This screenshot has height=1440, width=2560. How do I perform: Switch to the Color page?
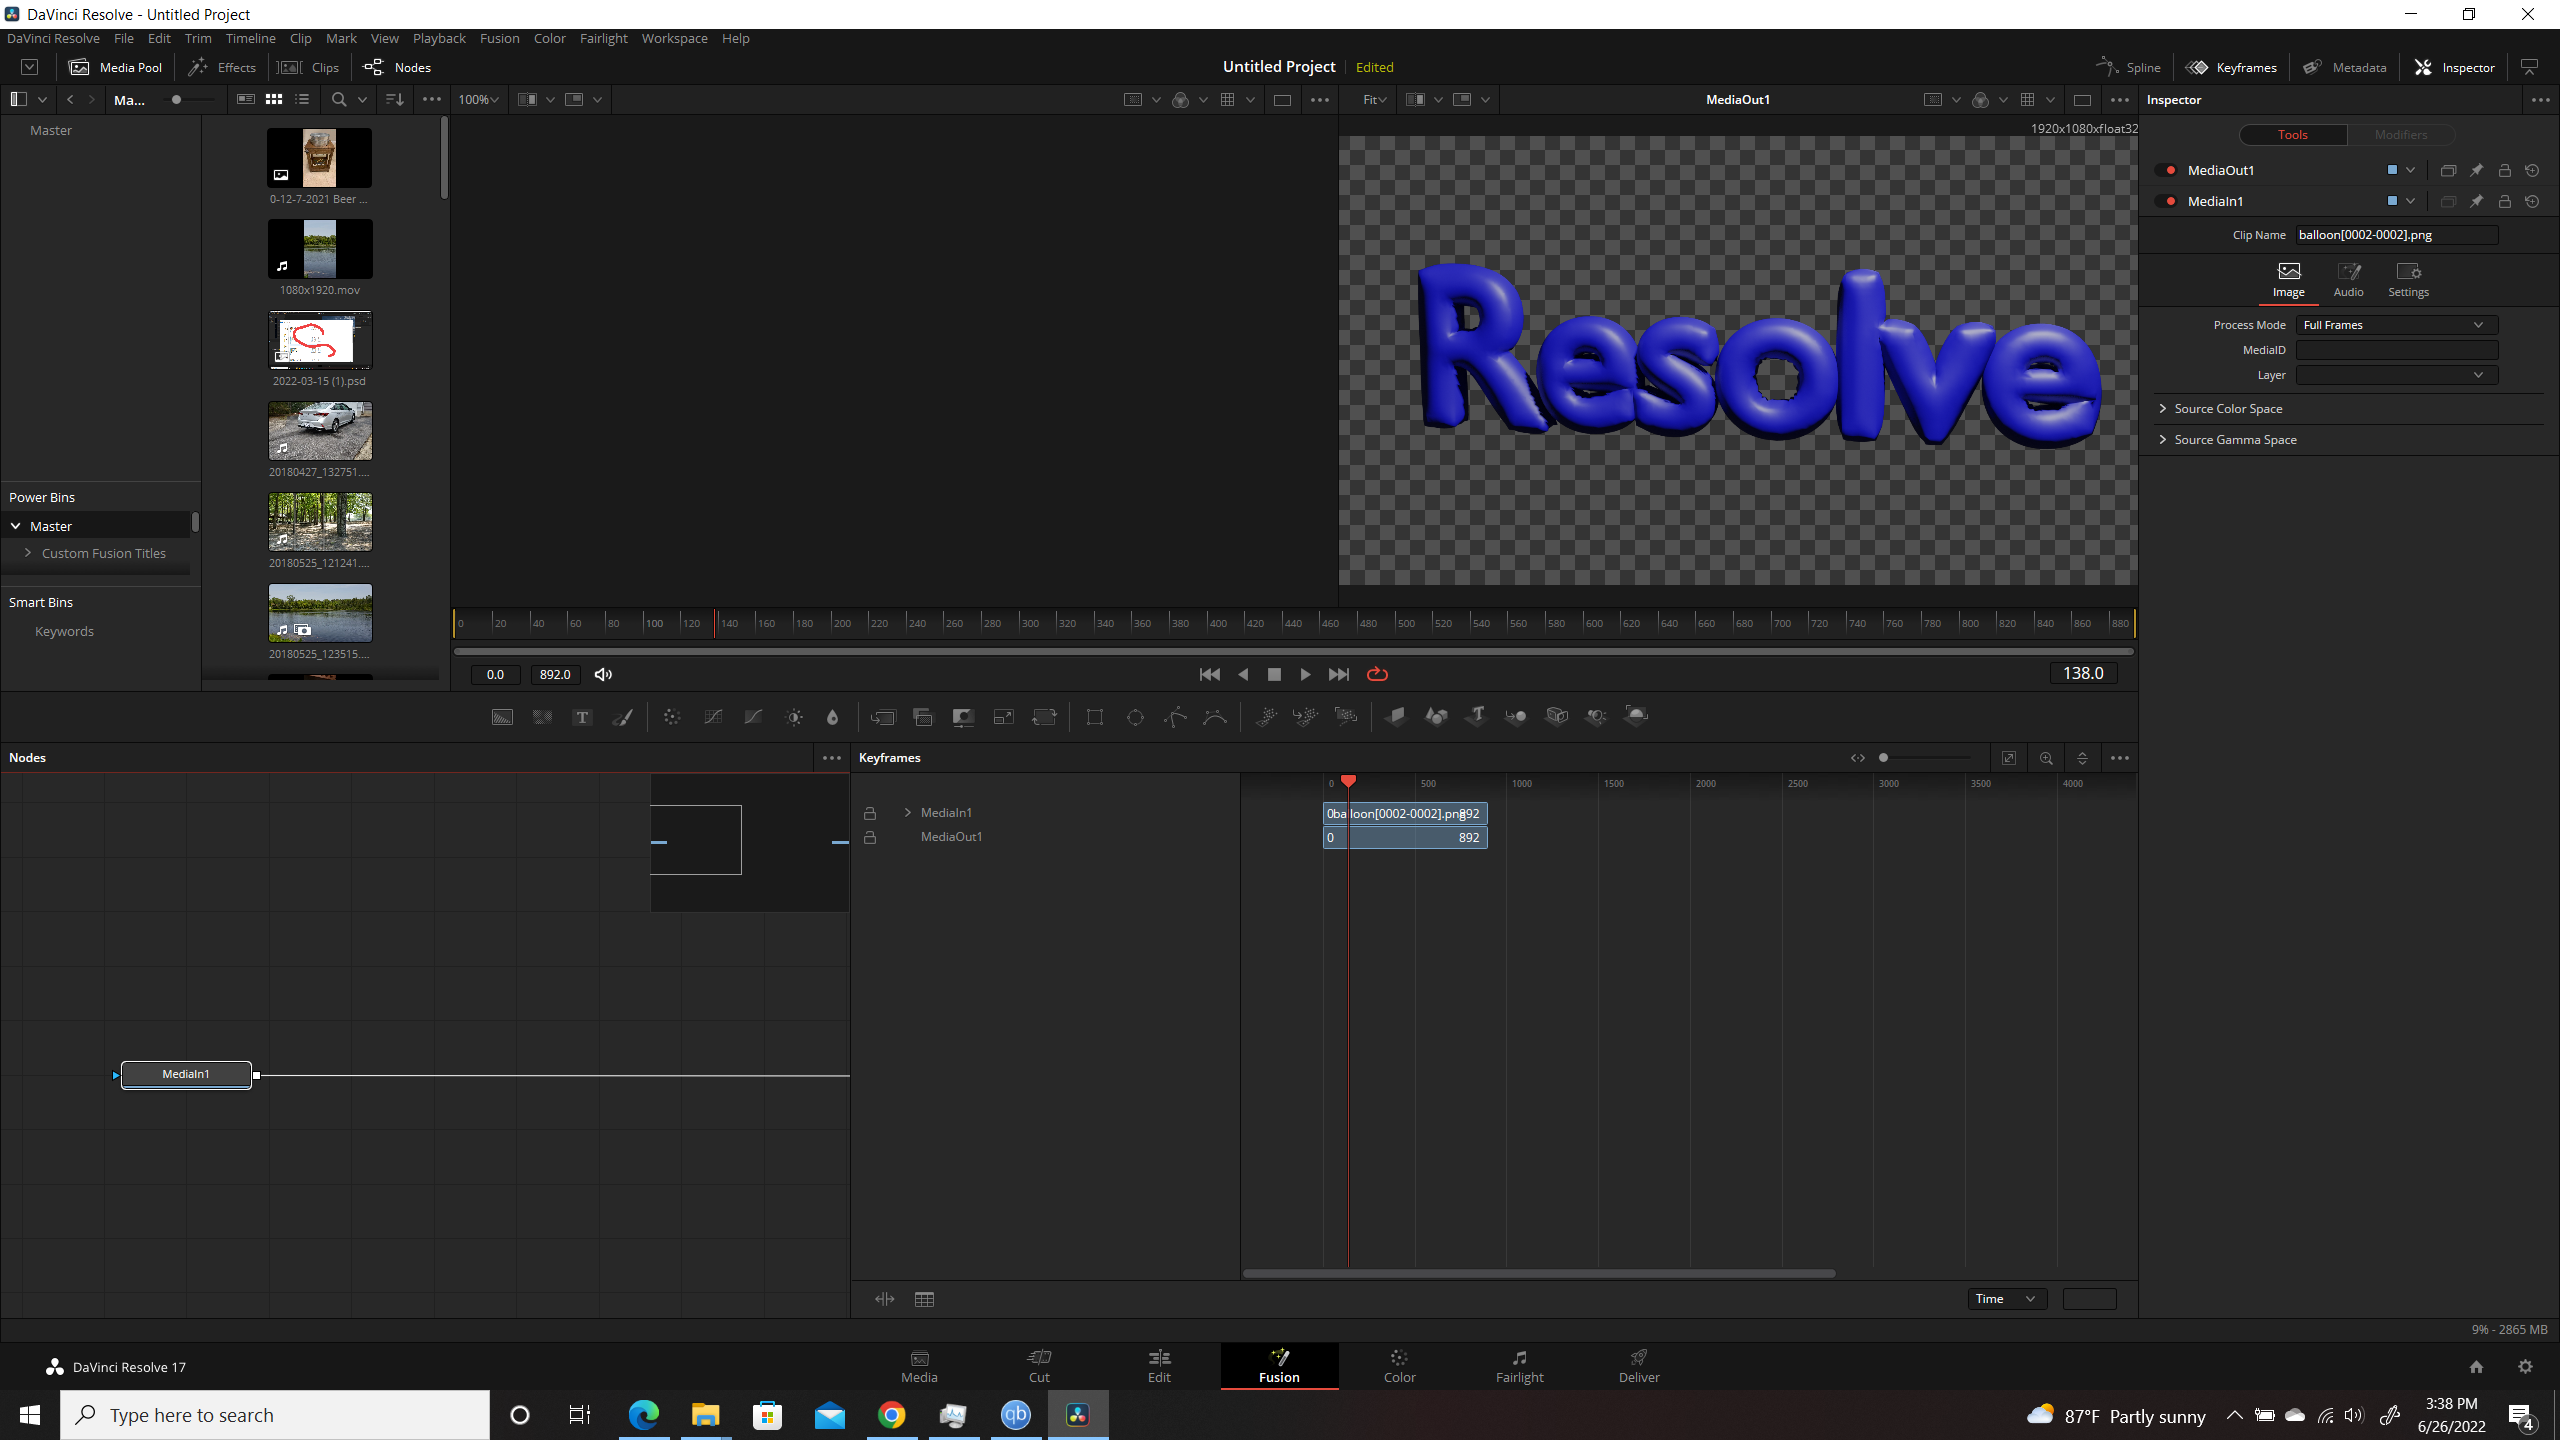(x=1399, y=1365)
